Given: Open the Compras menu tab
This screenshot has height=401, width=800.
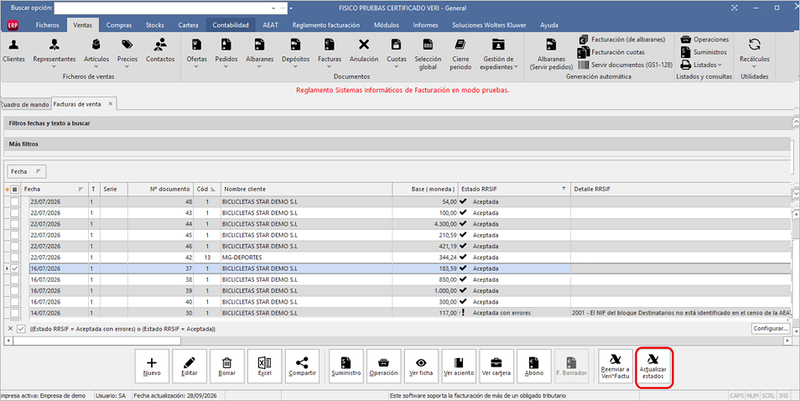Looking at the screenshot, I should coord(119,25).
